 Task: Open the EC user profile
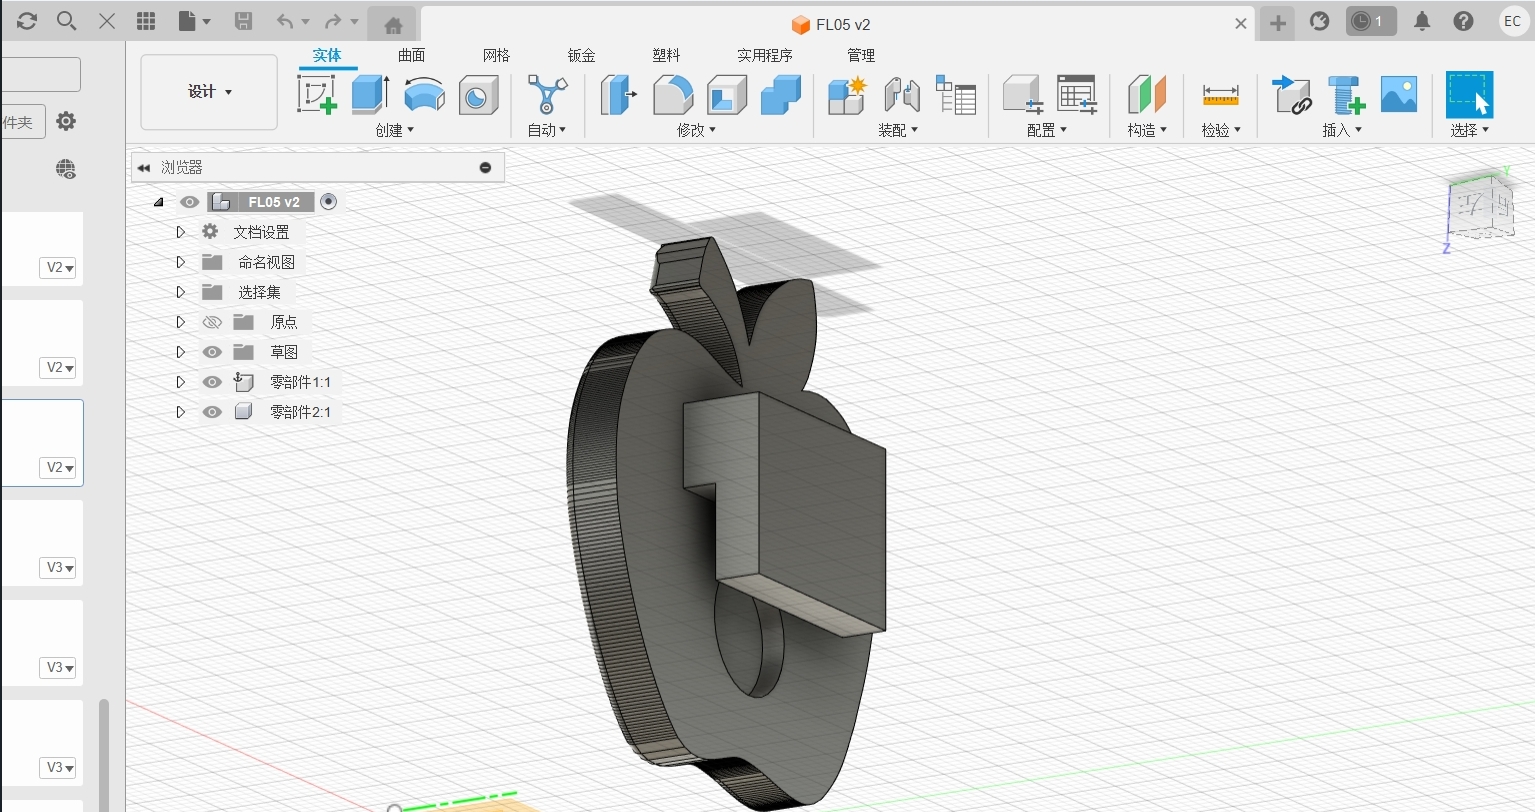tap(1512, 21)
